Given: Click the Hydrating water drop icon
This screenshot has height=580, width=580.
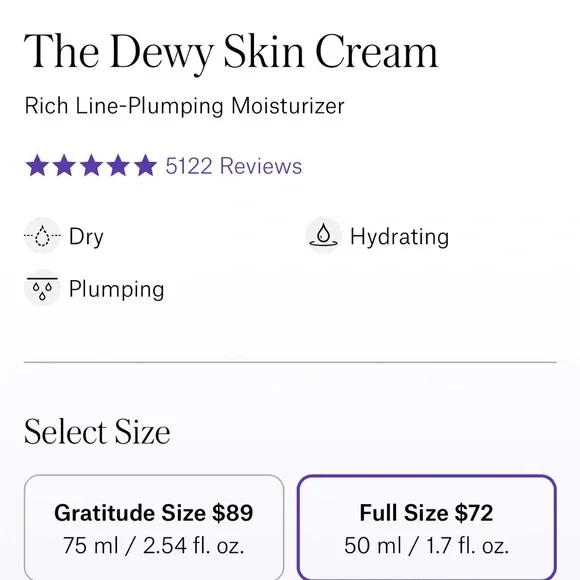Looking at the screenshot, I should point(323,236).
